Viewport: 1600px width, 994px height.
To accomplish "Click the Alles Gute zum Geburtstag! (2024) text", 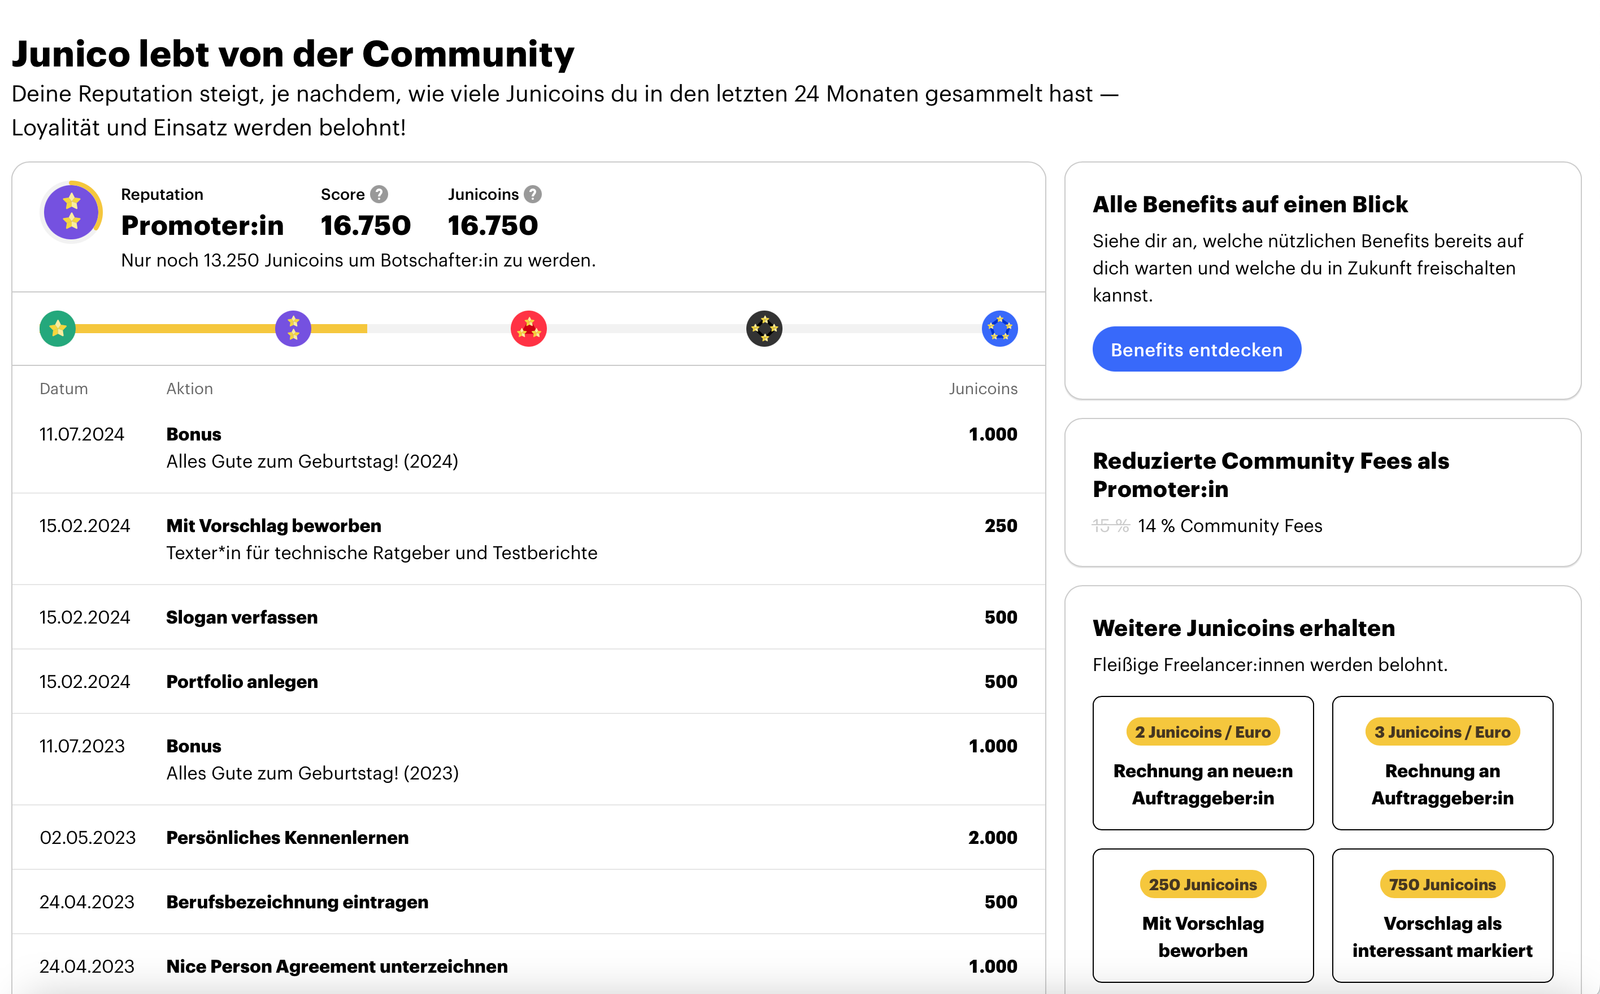I will (312, 461).
